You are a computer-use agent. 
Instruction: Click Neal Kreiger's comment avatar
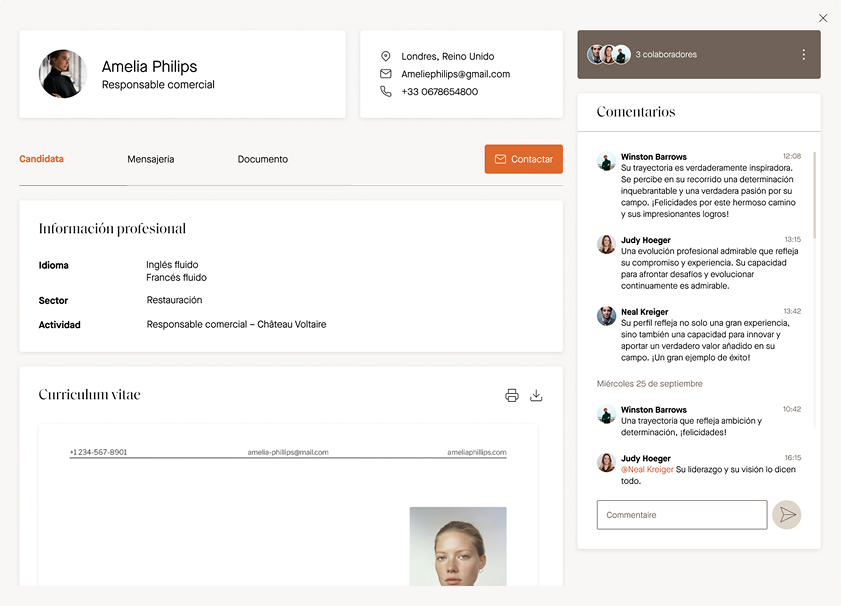coord(606,316)
